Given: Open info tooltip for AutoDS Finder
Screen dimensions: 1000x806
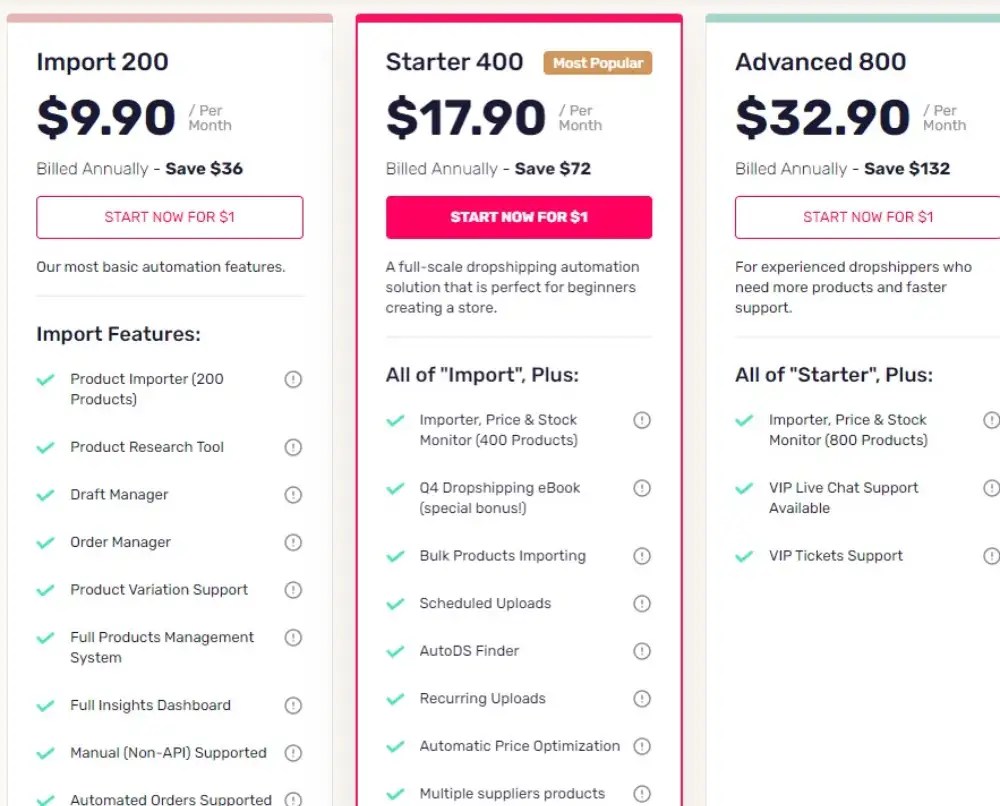Looking at the screenshot, I should (642, 651).
